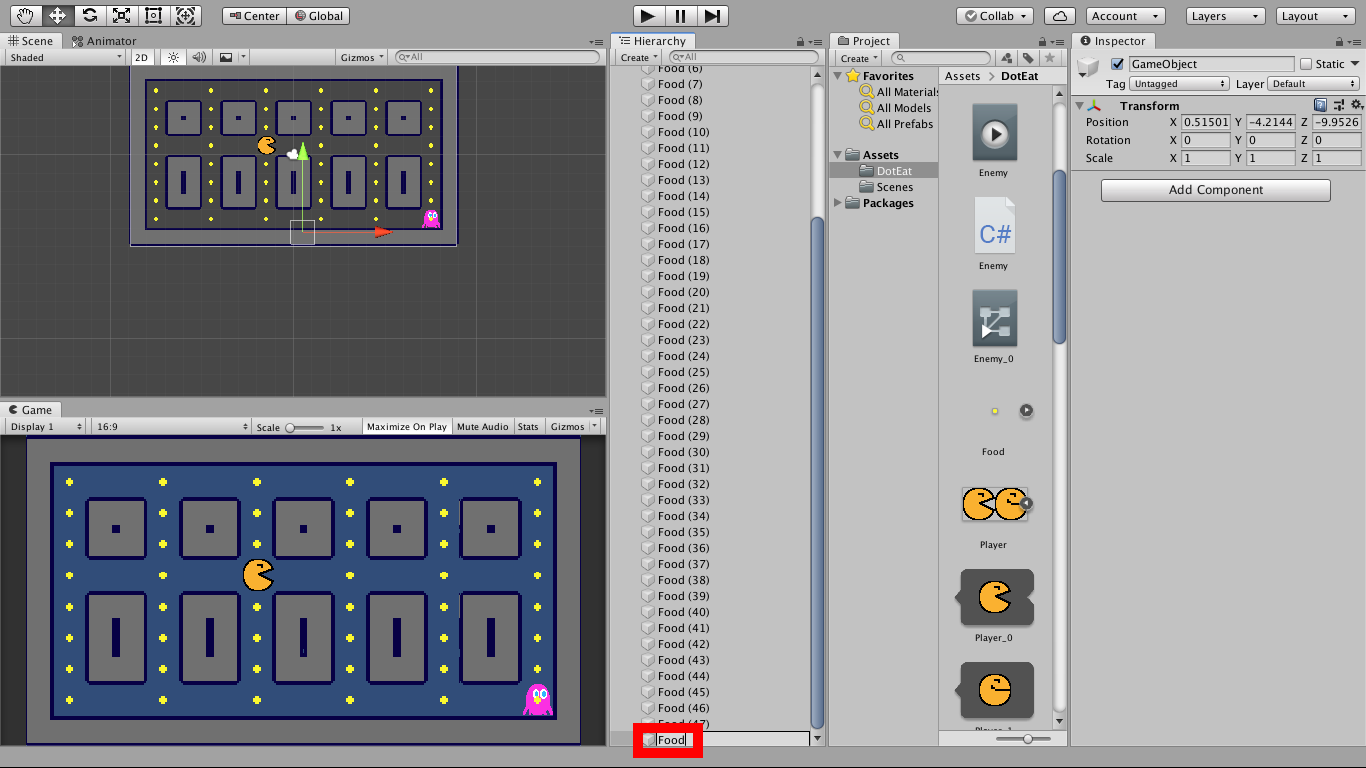
Task: Open the Account dropdown
Action: coord(1125,16)
